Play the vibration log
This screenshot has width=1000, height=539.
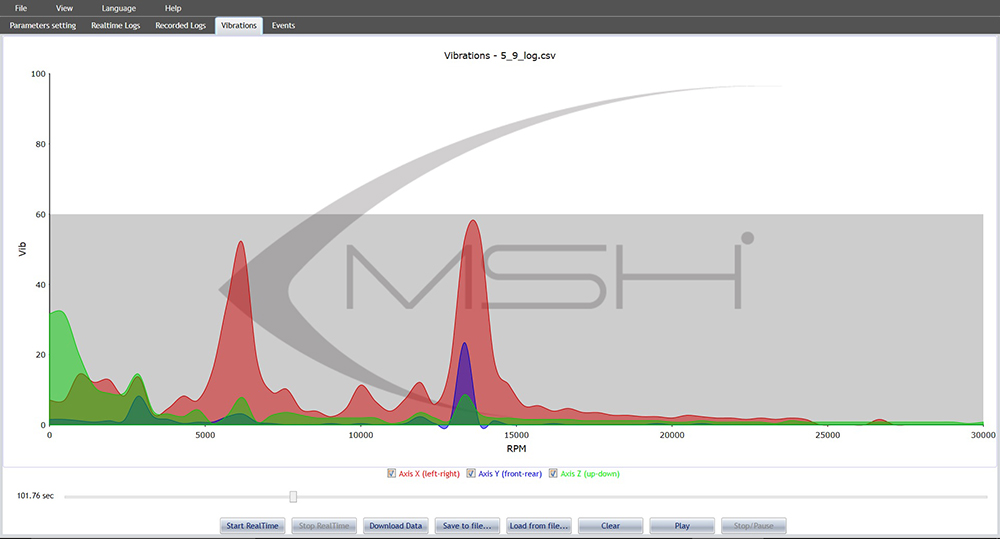682,526
